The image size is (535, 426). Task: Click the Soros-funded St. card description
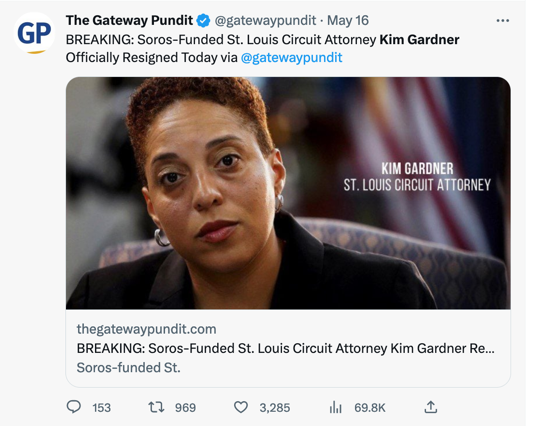coord(128,368)
